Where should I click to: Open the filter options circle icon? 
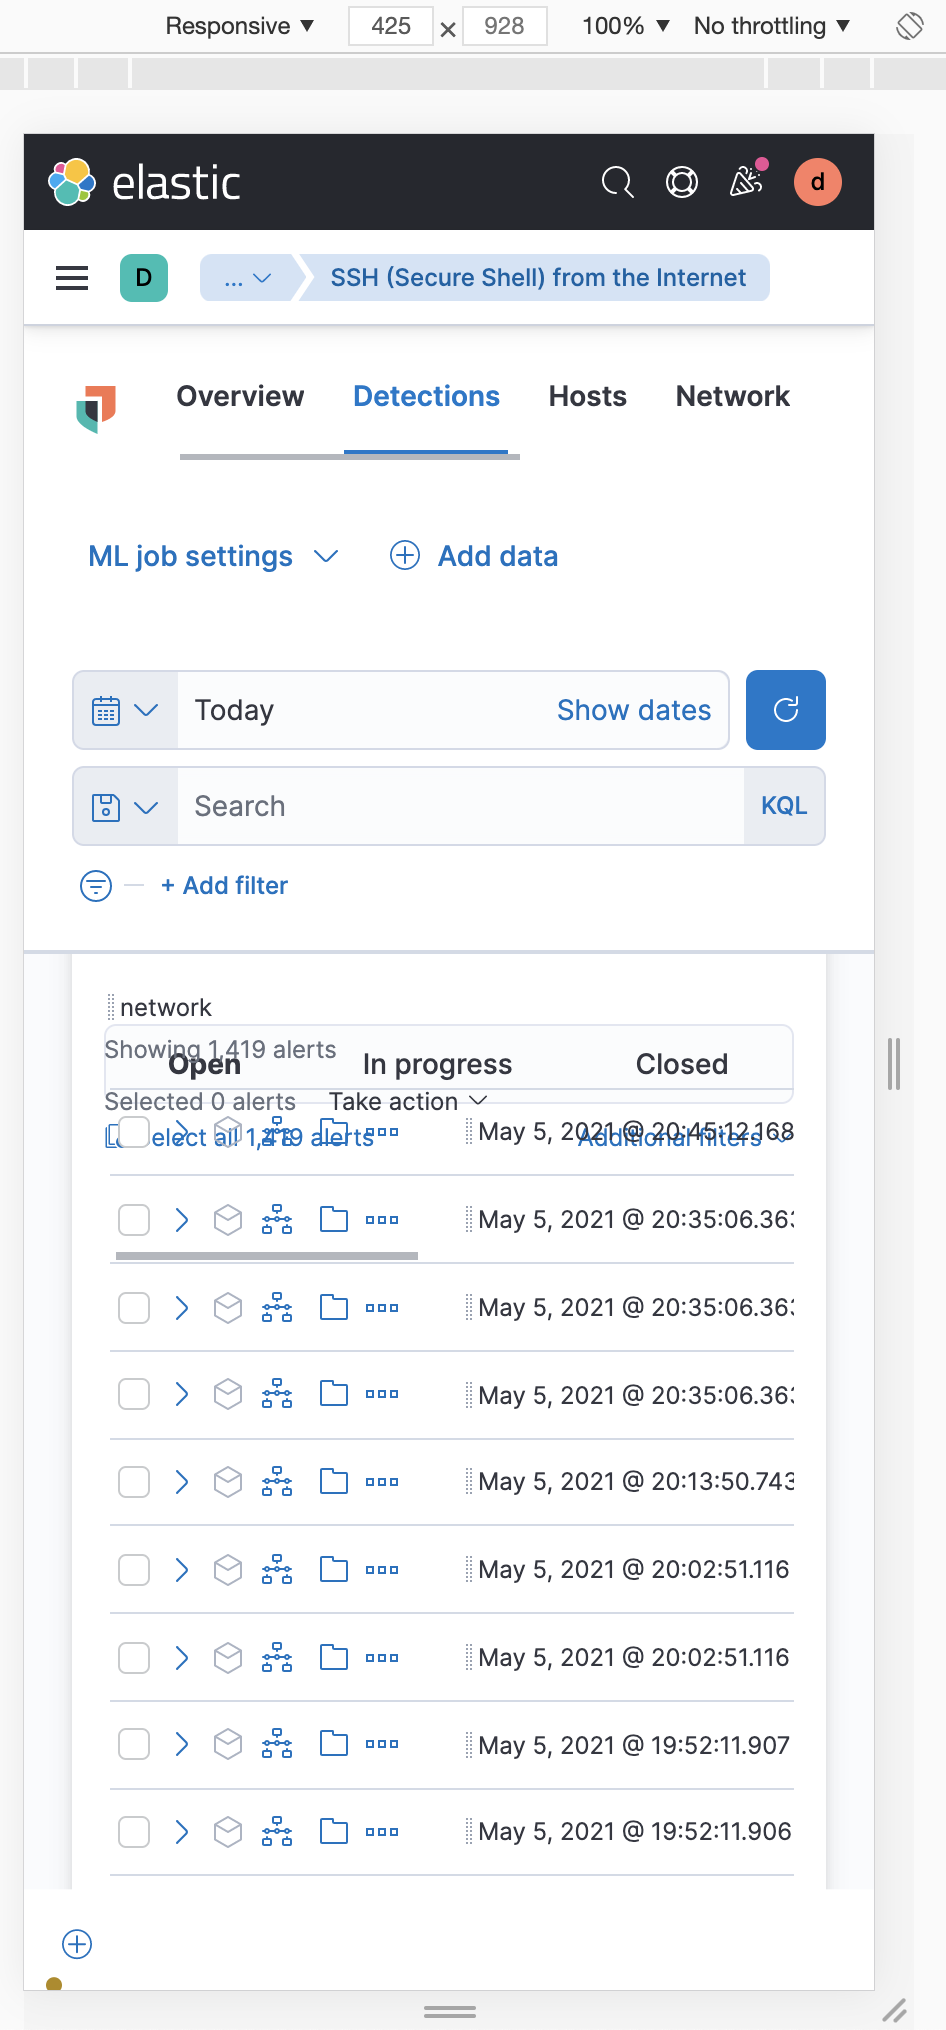click(96, 885)
